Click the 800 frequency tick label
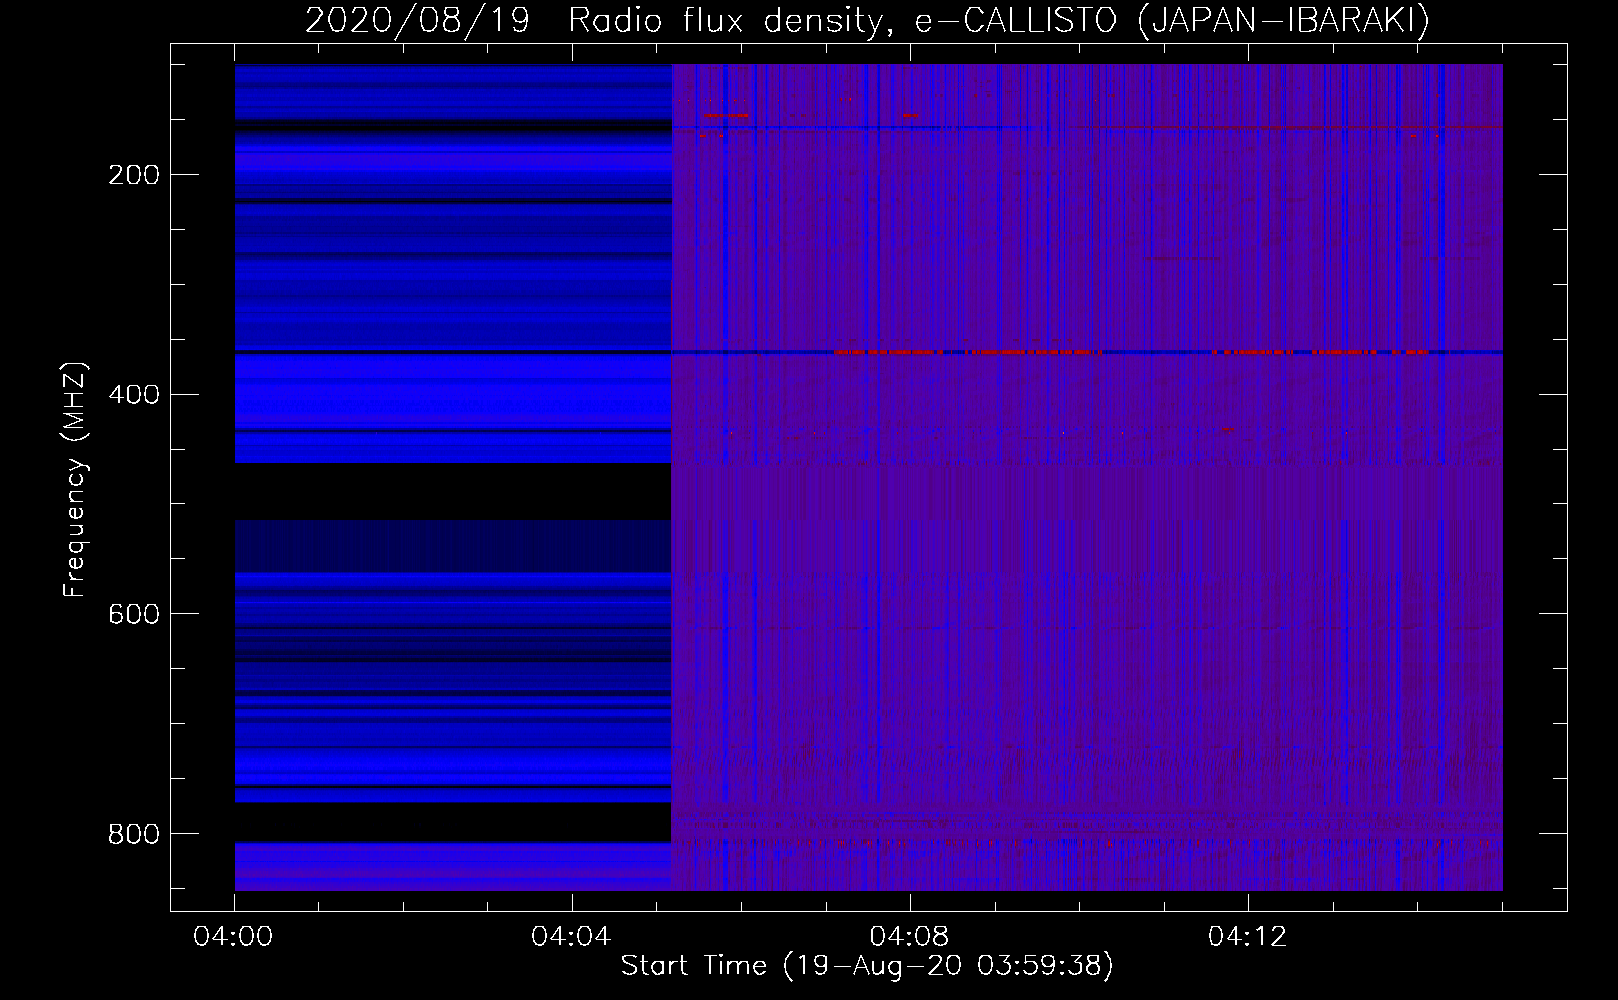This screenshot has height=1000, width=1618. (134, 834)
